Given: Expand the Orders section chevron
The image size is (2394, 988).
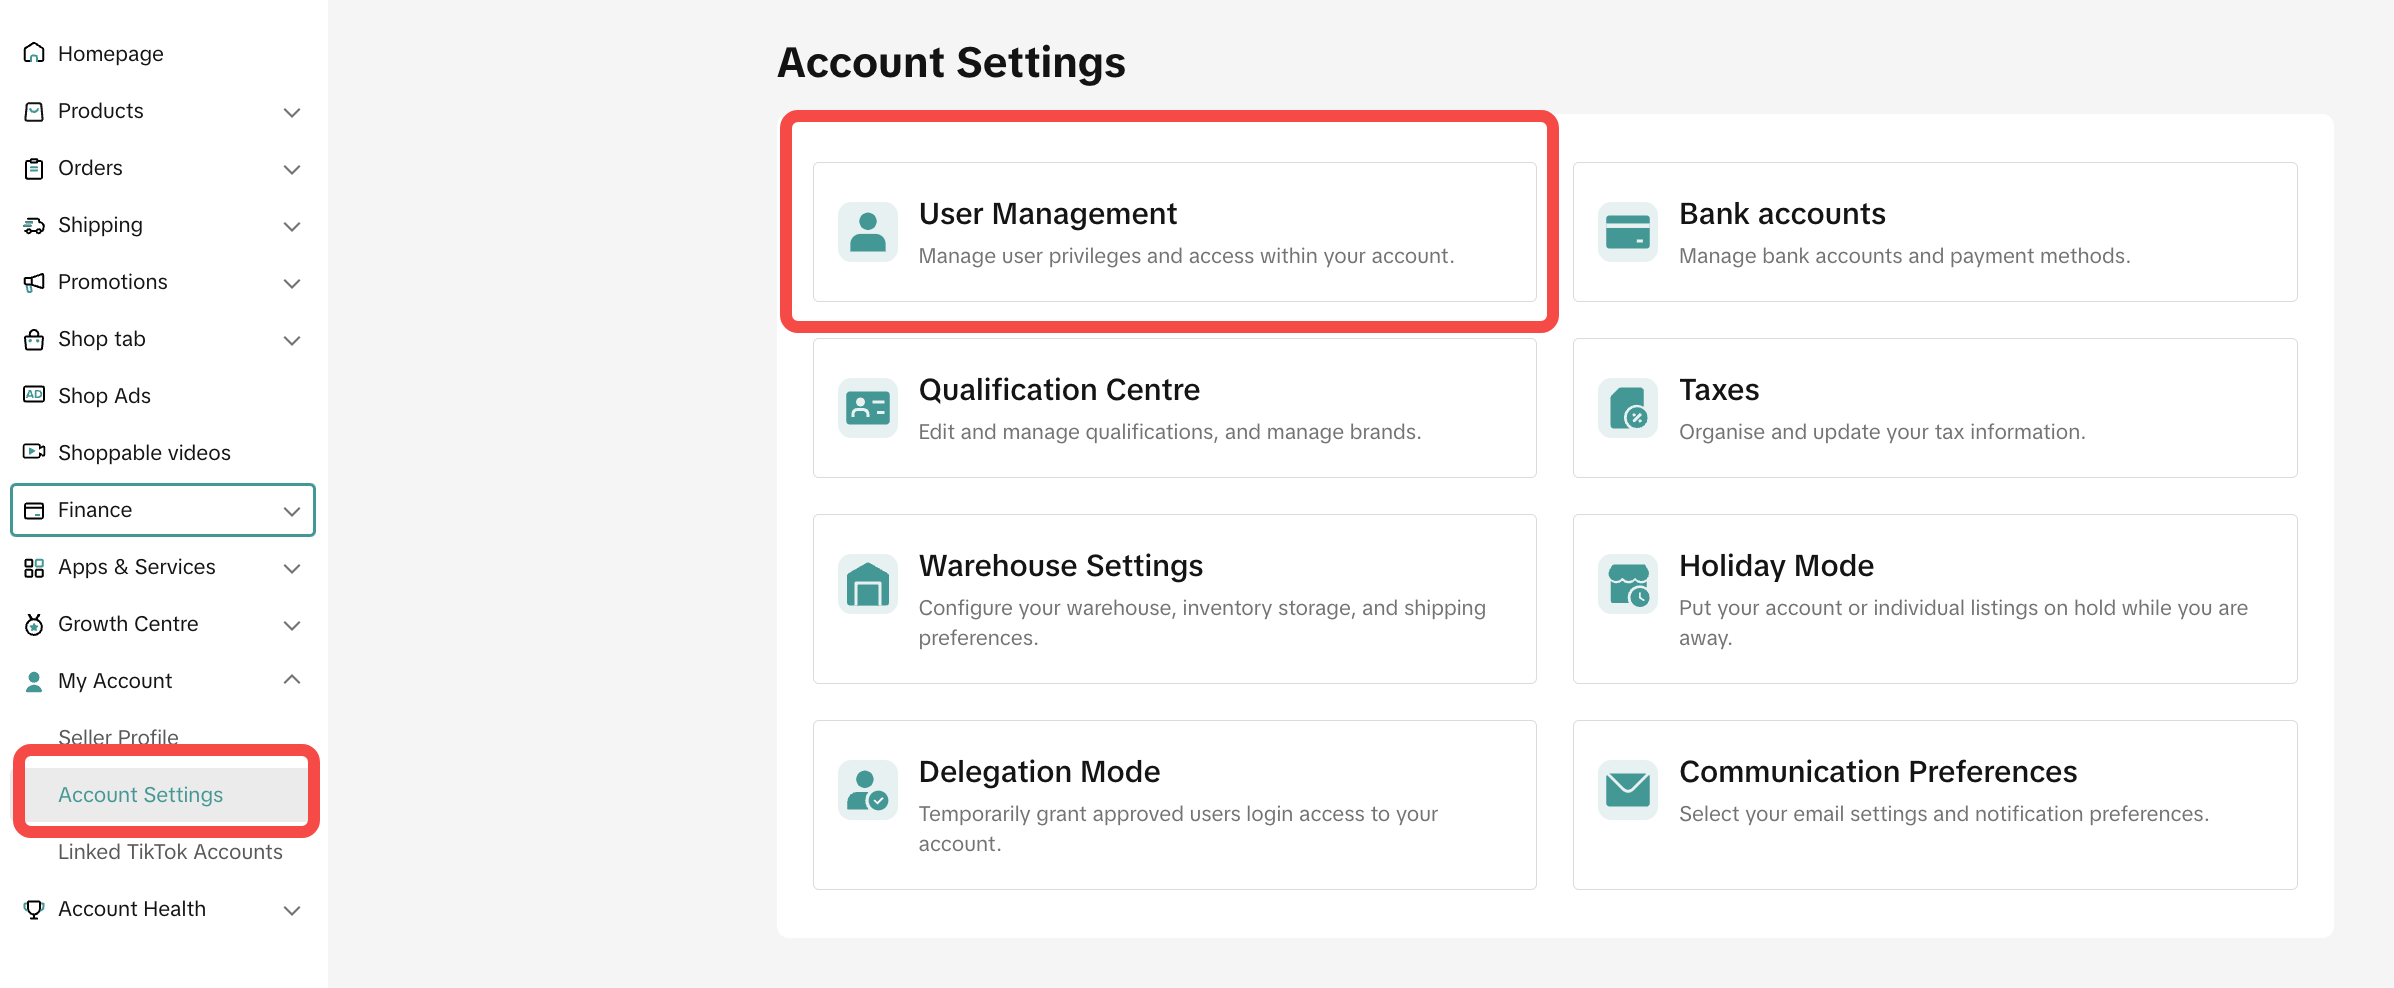Looking at the screenshot, I should point(292,169).
